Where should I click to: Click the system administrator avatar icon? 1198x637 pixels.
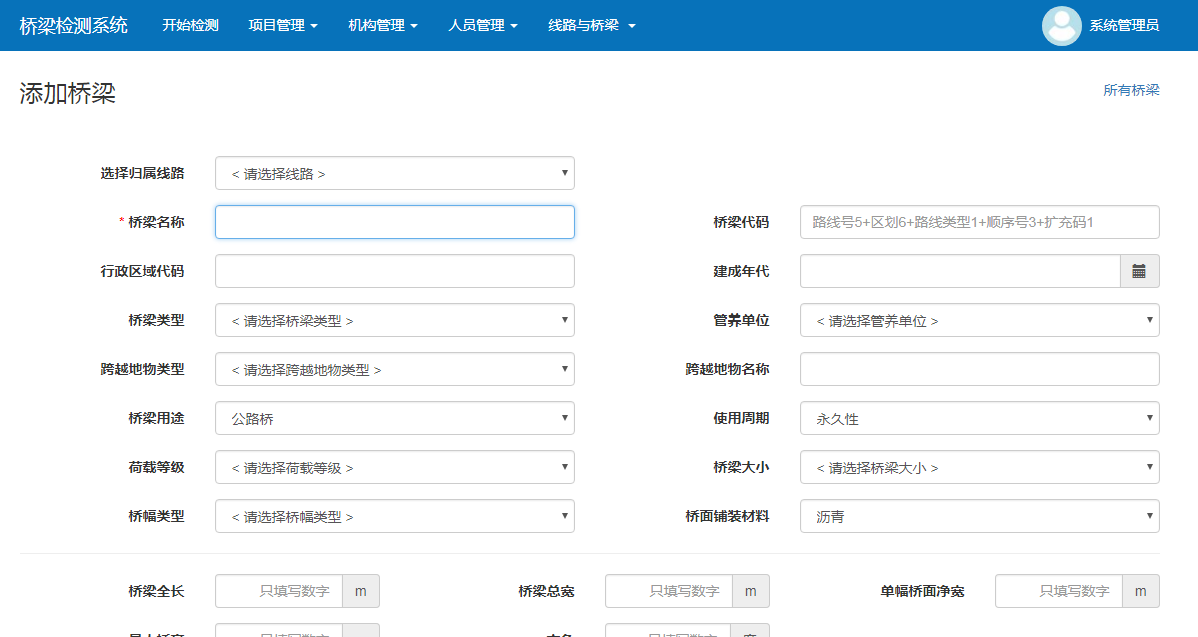[x=1061, y=26]
